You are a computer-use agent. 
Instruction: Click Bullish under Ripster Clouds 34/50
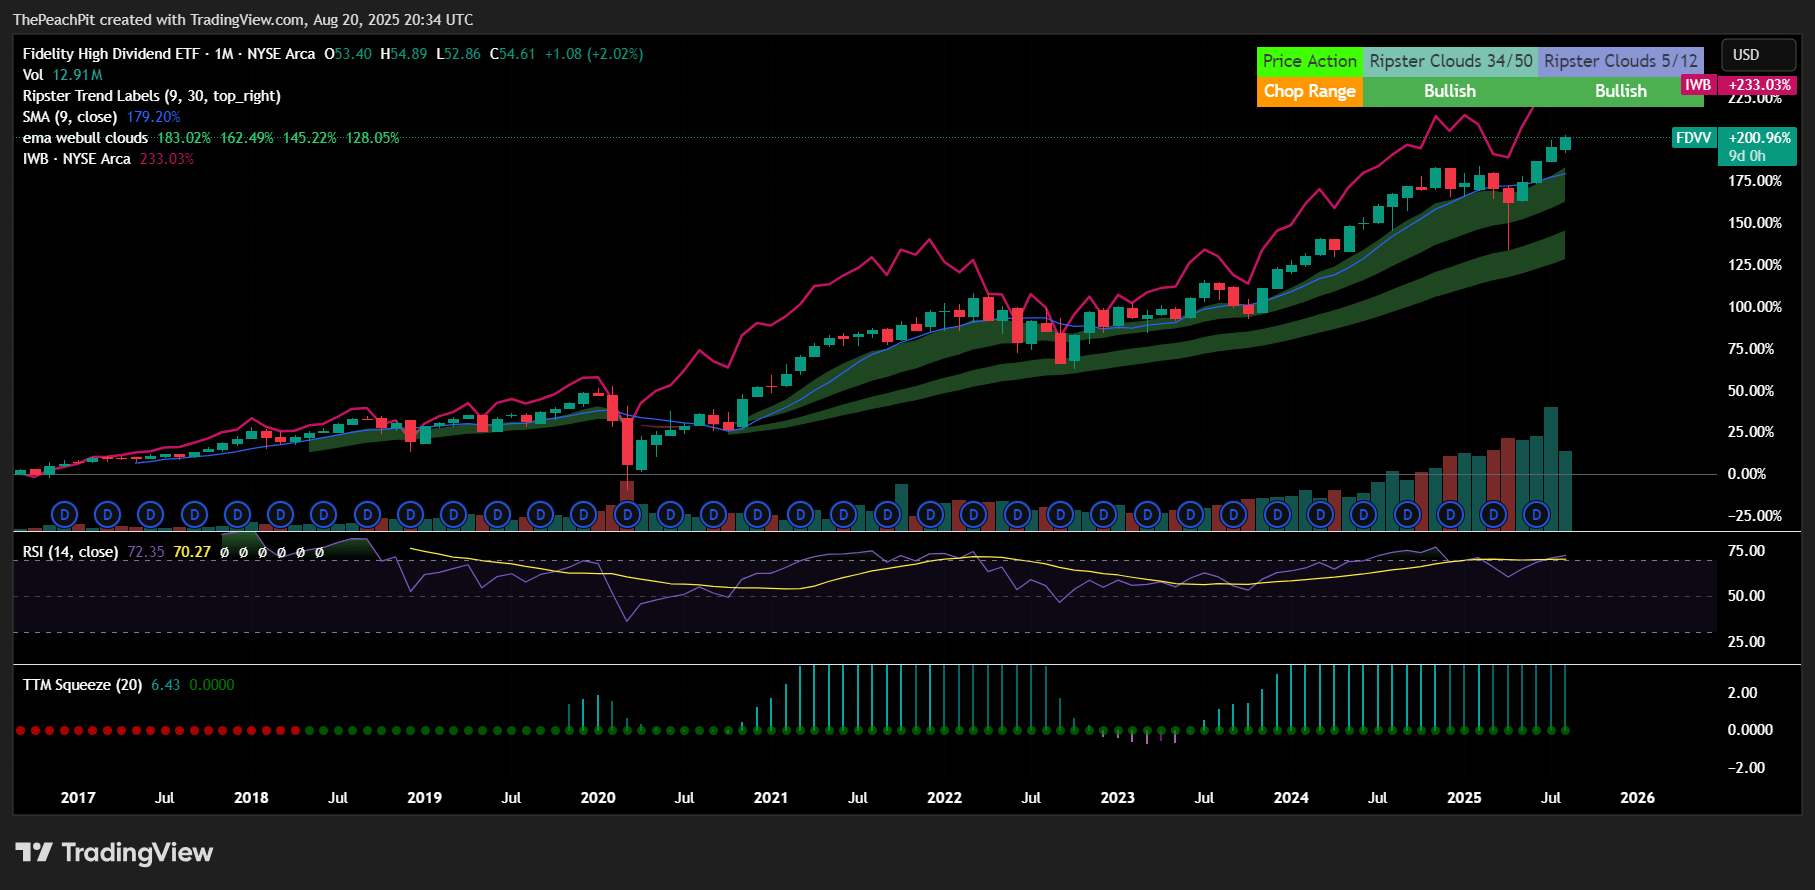click(1450, 91)
